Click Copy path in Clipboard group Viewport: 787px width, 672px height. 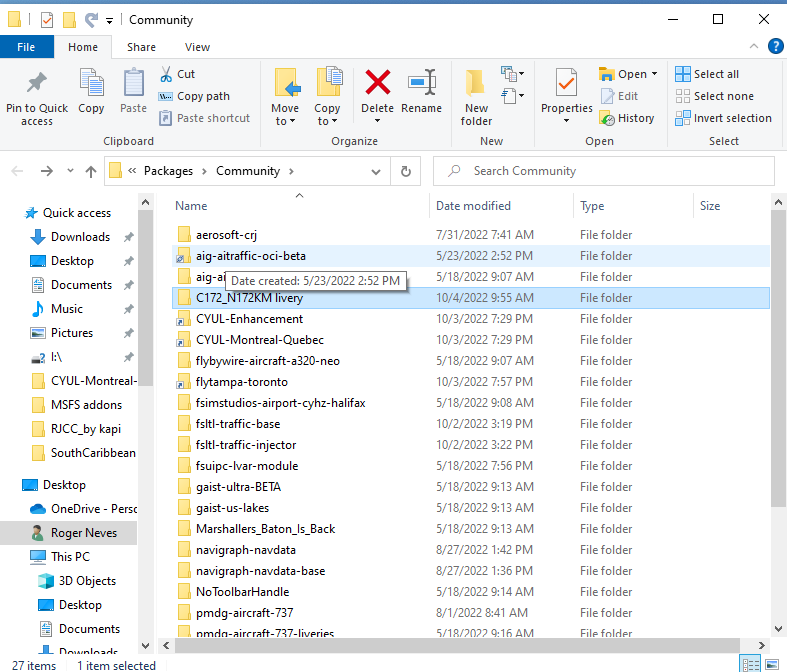194,96
